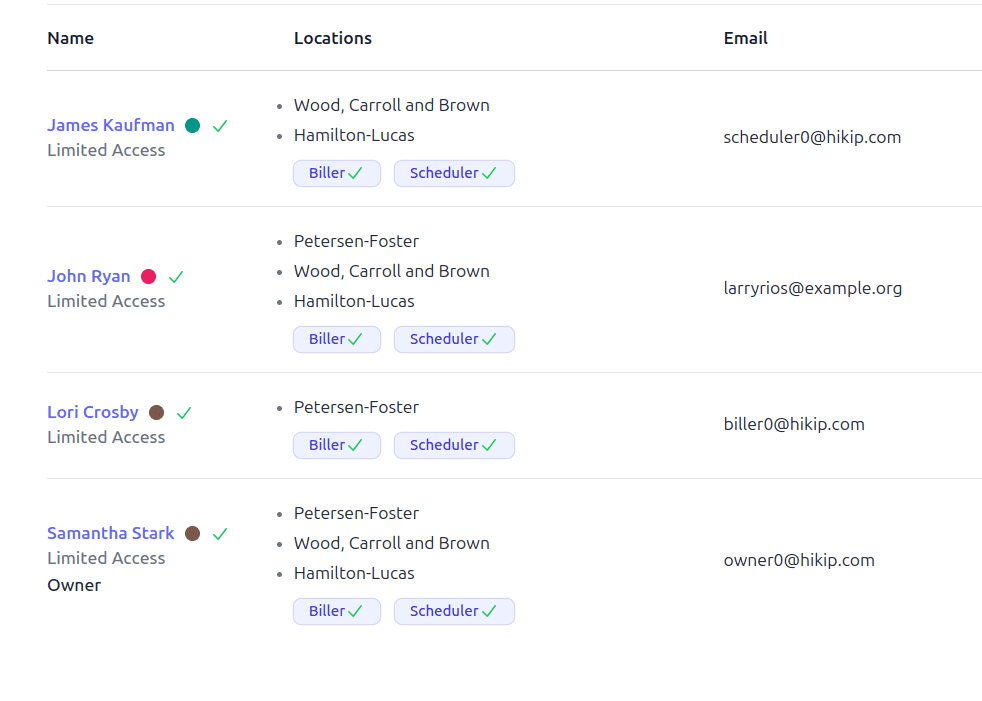Select email owner0@hikip.com

tap(799, 560)
